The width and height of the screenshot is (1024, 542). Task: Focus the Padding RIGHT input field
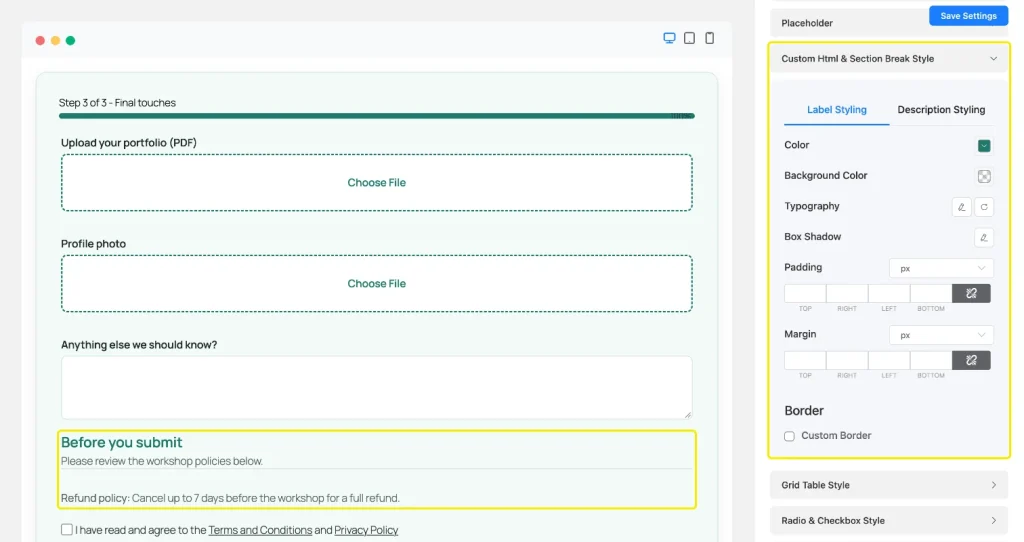847,293
